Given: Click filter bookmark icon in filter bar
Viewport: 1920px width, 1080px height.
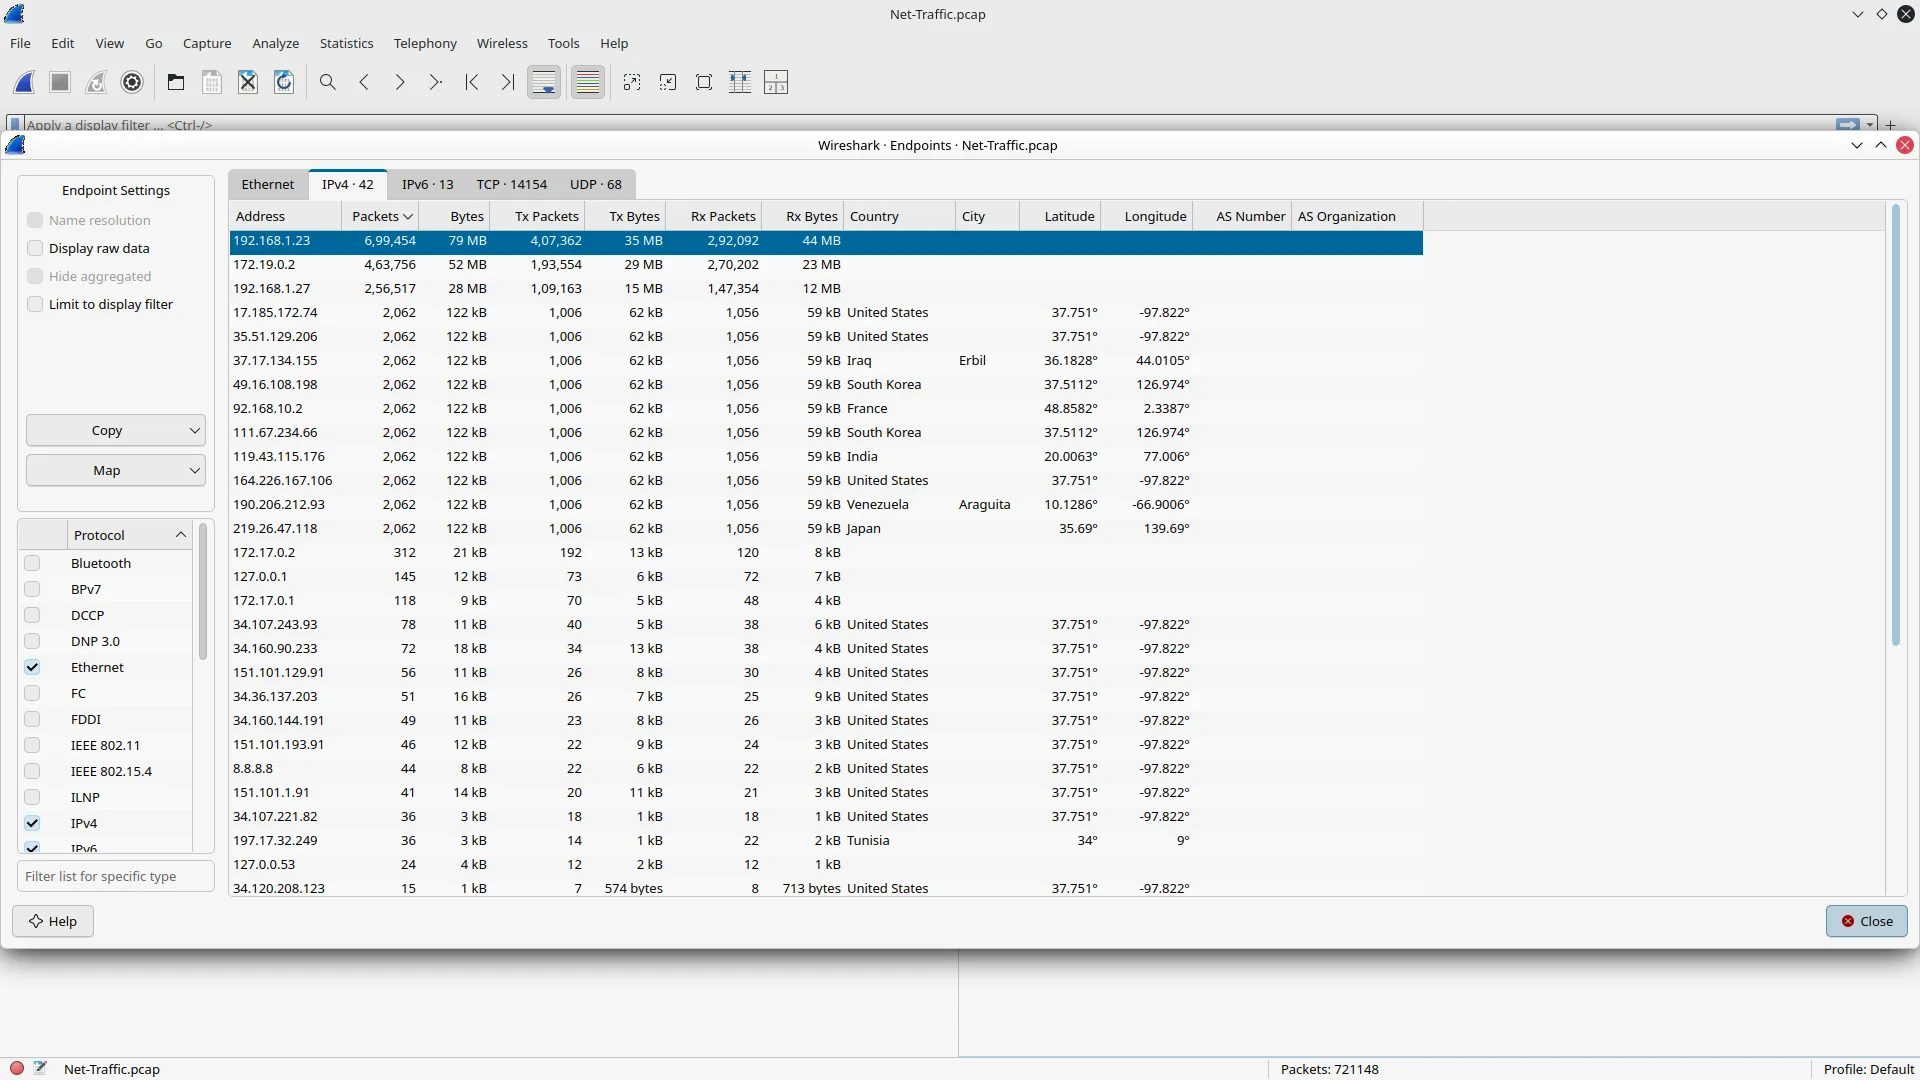Looking at the screenshot, I should 14,124.
